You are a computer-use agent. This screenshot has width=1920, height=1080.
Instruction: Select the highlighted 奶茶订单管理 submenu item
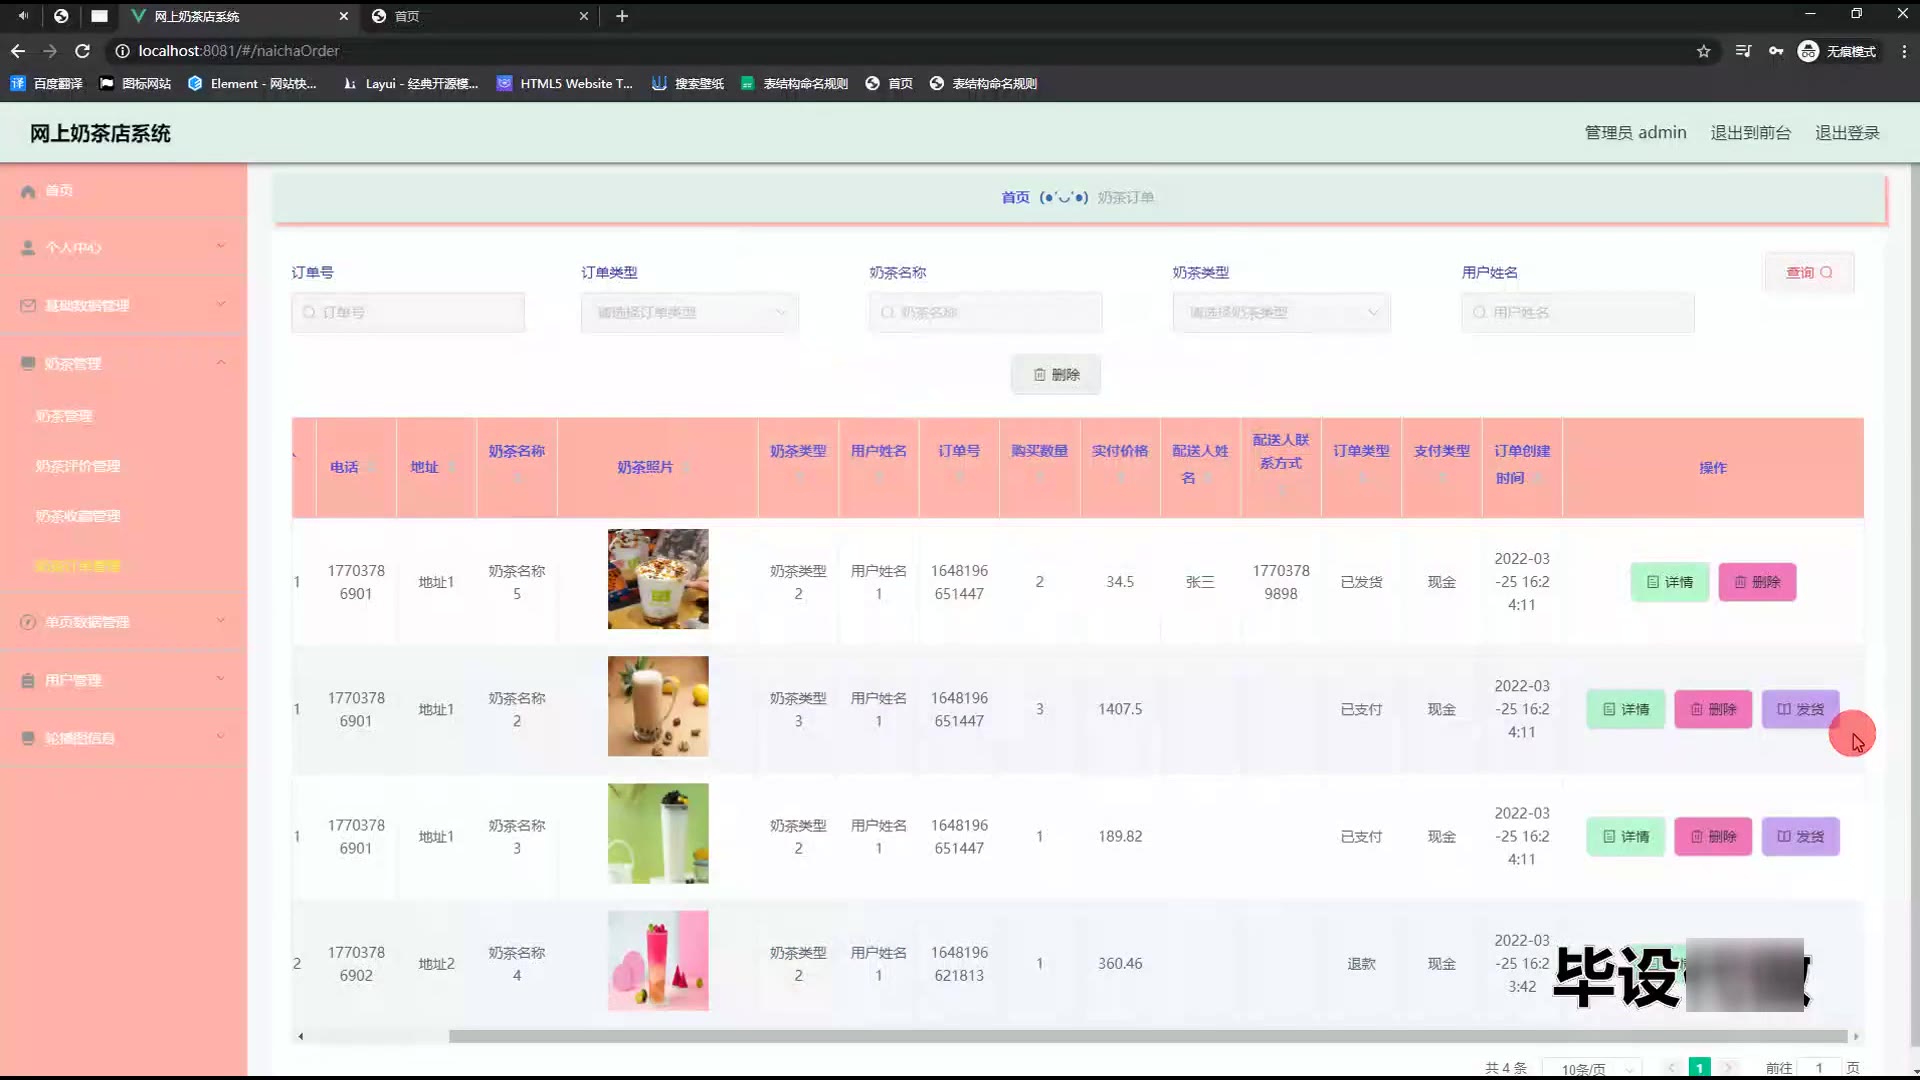[x=77, y=566]
